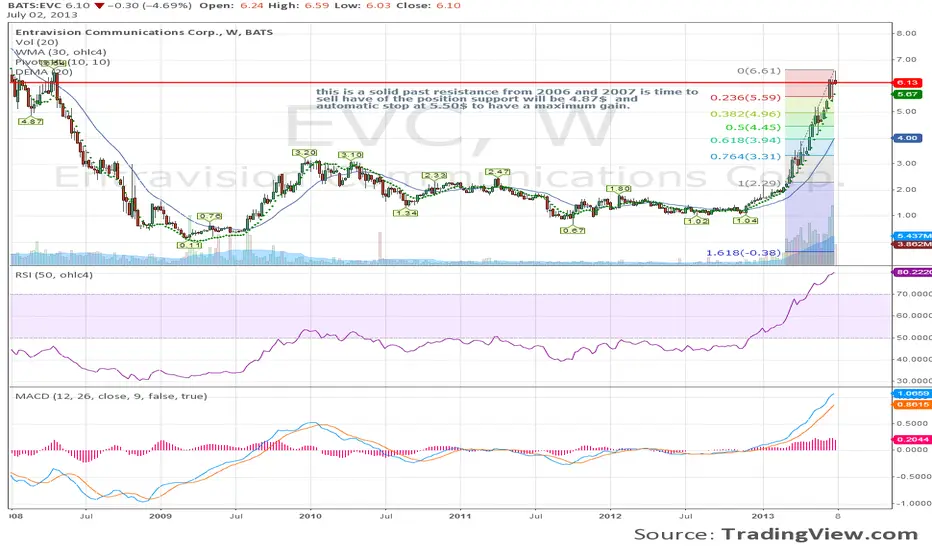
Task: Click 70.0000 on the RSI axis
Action: pyautogui.click(x=914, y=294)
